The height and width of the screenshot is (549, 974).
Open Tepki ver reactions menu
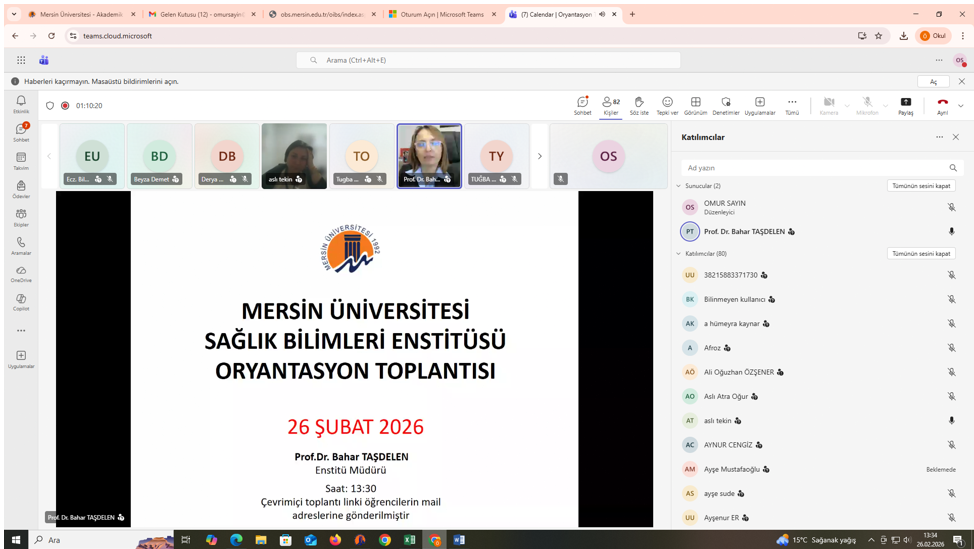coord(667,105)
